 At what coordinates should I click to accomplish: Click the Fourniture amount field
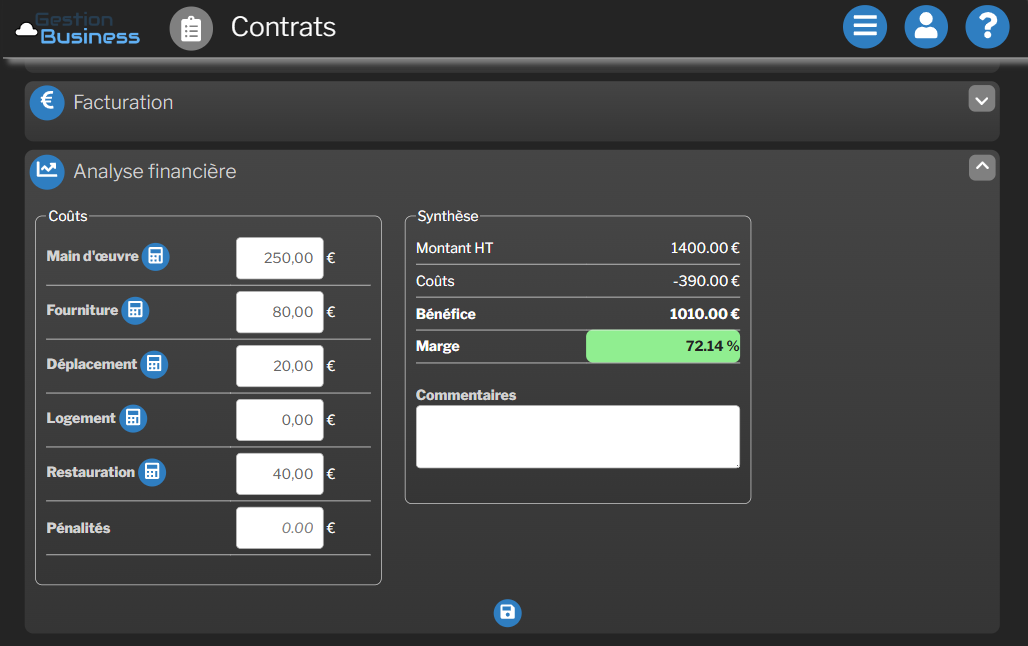point(279,312)
